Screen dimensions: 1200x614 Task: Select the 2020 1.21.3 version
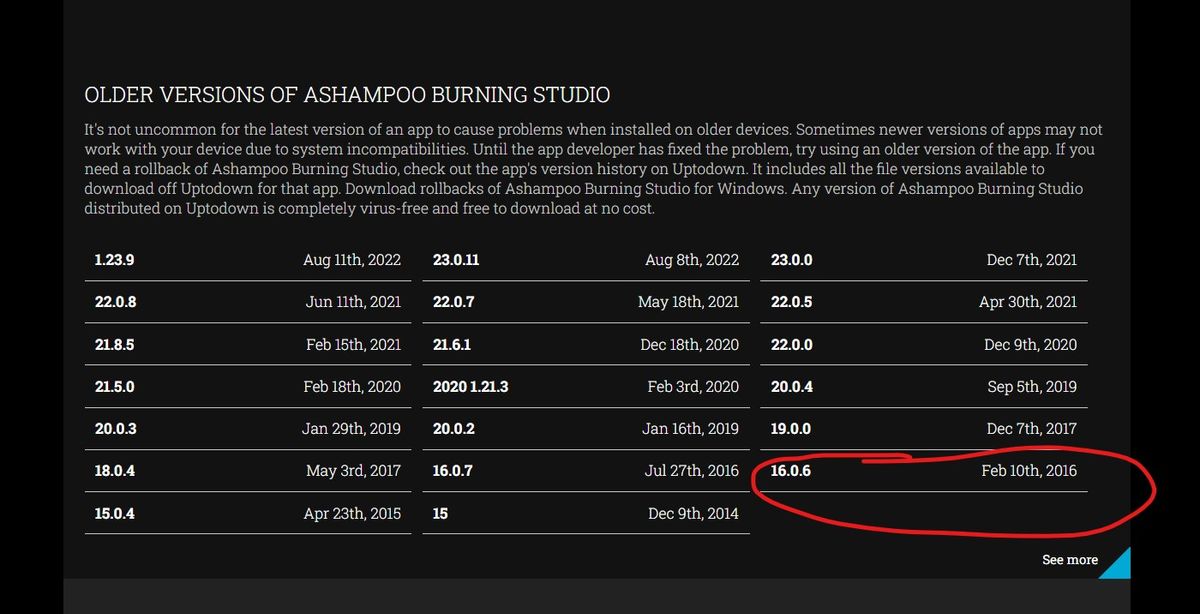pyautogui.click(x=470, y=387)
